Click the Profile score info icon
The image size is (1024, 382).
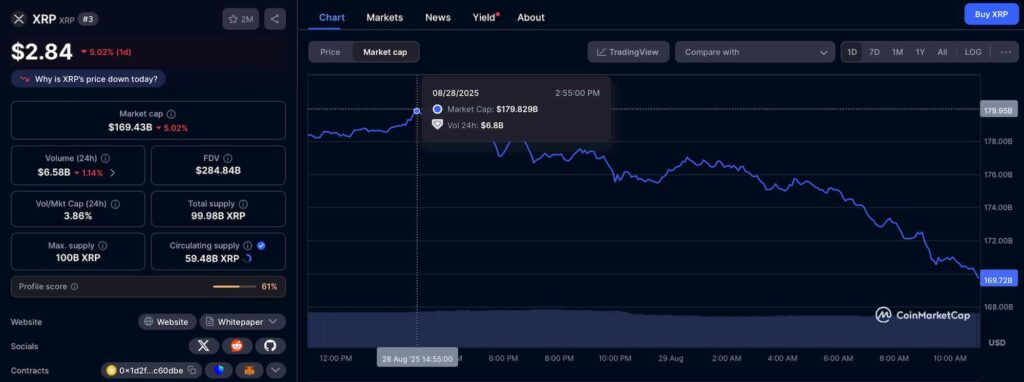(x=74, y=287)
